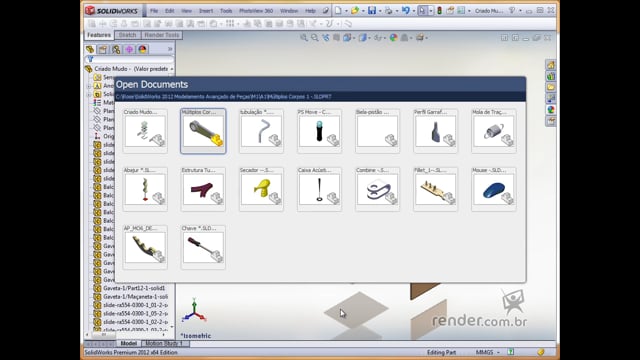Open the dropdown arrow next to Undo
640x360 pixels.
[x=413, y=11]
